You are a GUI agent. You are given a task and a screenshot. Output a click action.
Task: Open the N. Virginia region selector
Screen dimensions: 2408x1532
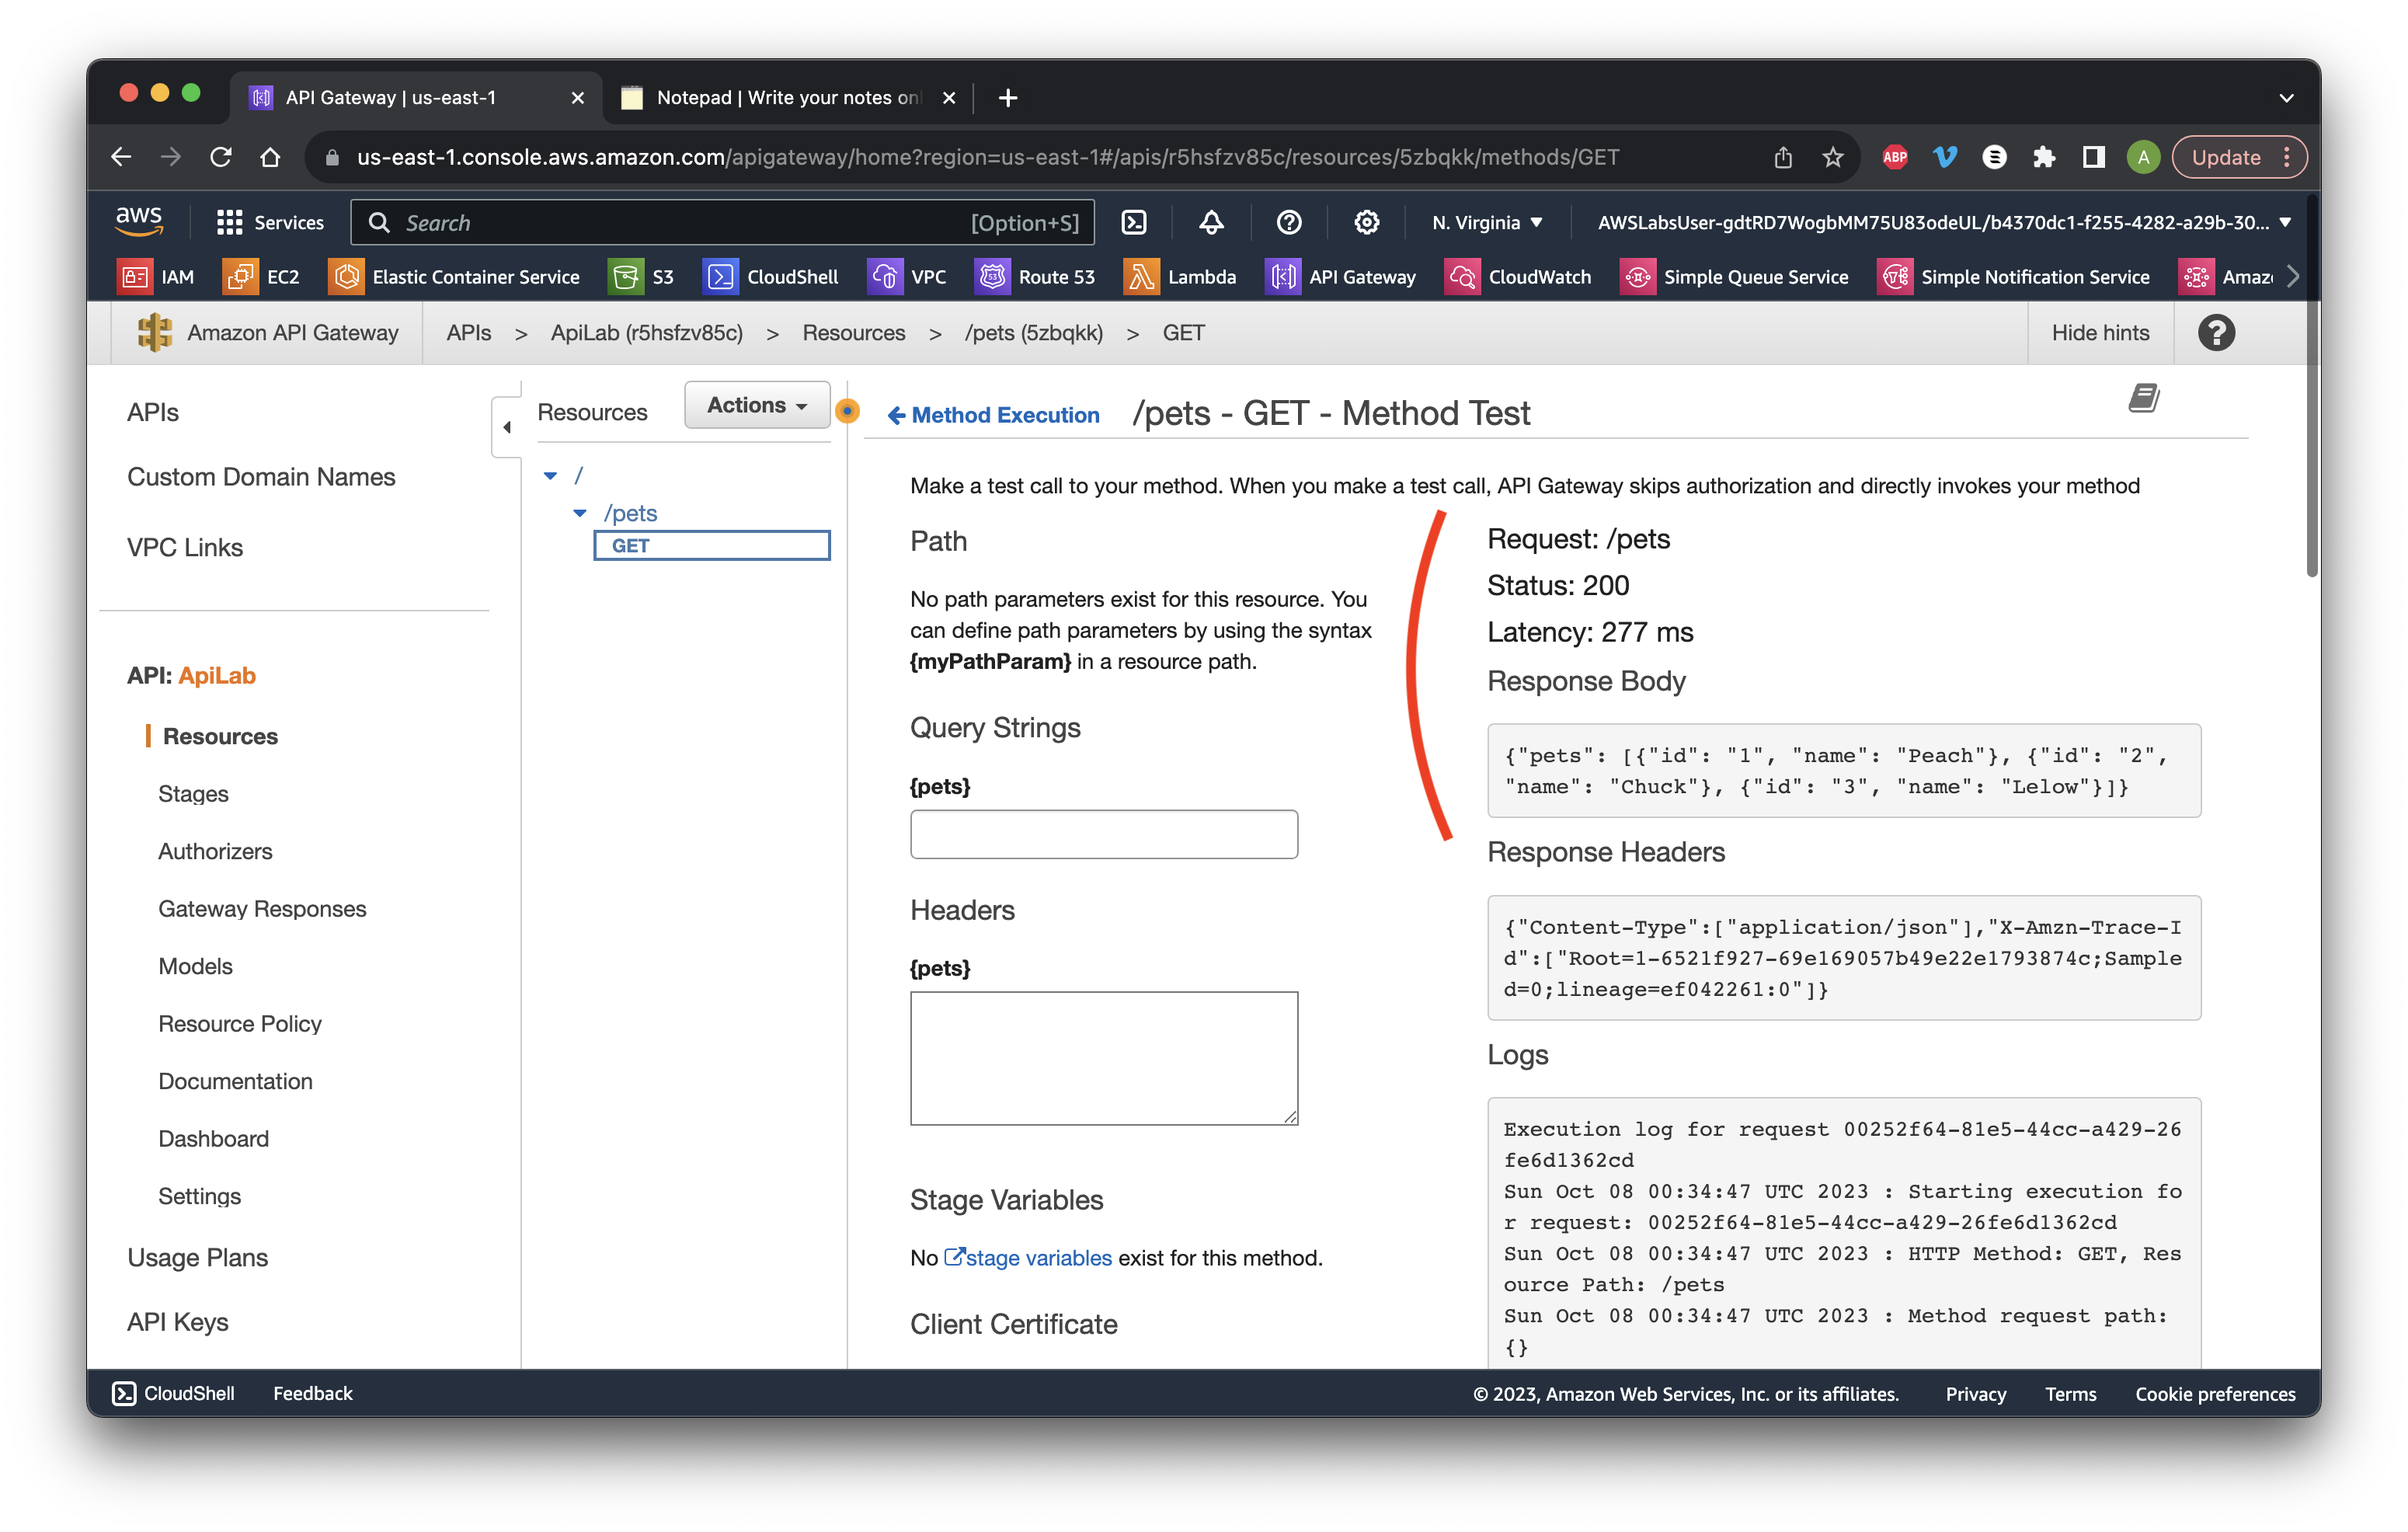point(1486,222)
